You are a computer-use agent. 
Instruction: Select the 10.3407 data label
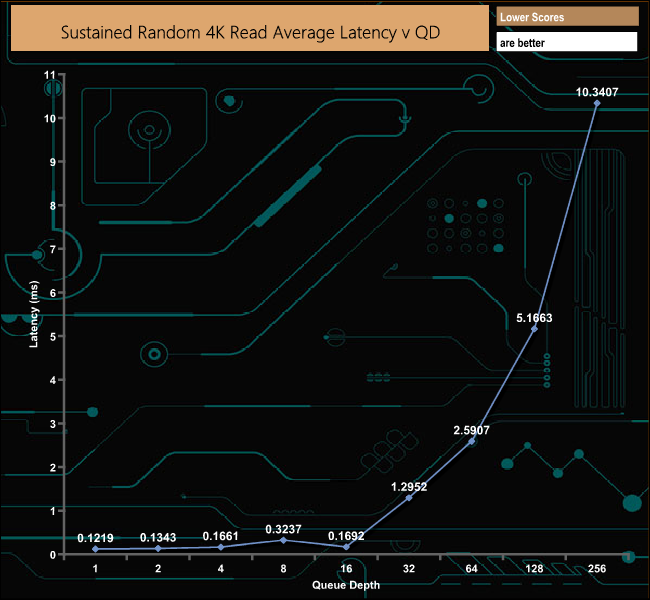pos(597,92)
